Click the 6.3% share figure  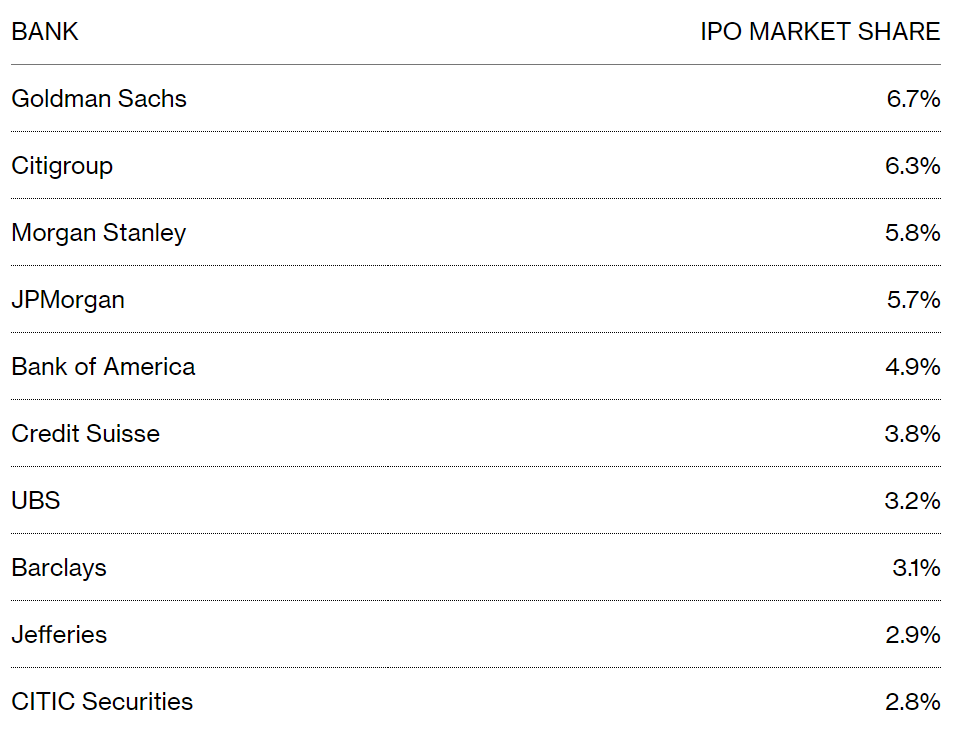coord(913,166)
